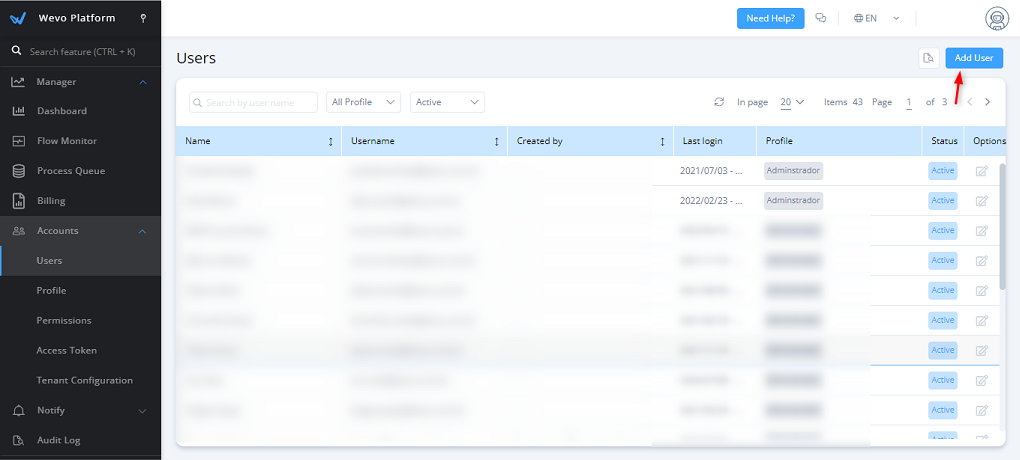Collapse the Accounts section chevron
Viewport: 1020px width, 460px height.
tap(143, 231)
